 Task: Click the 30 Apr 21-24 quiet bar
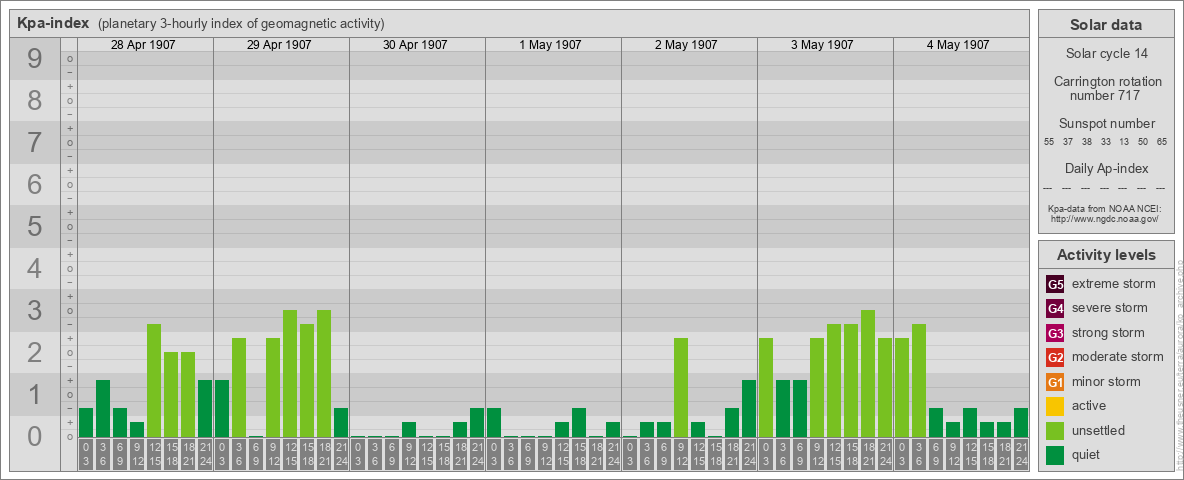click(477, 423)
